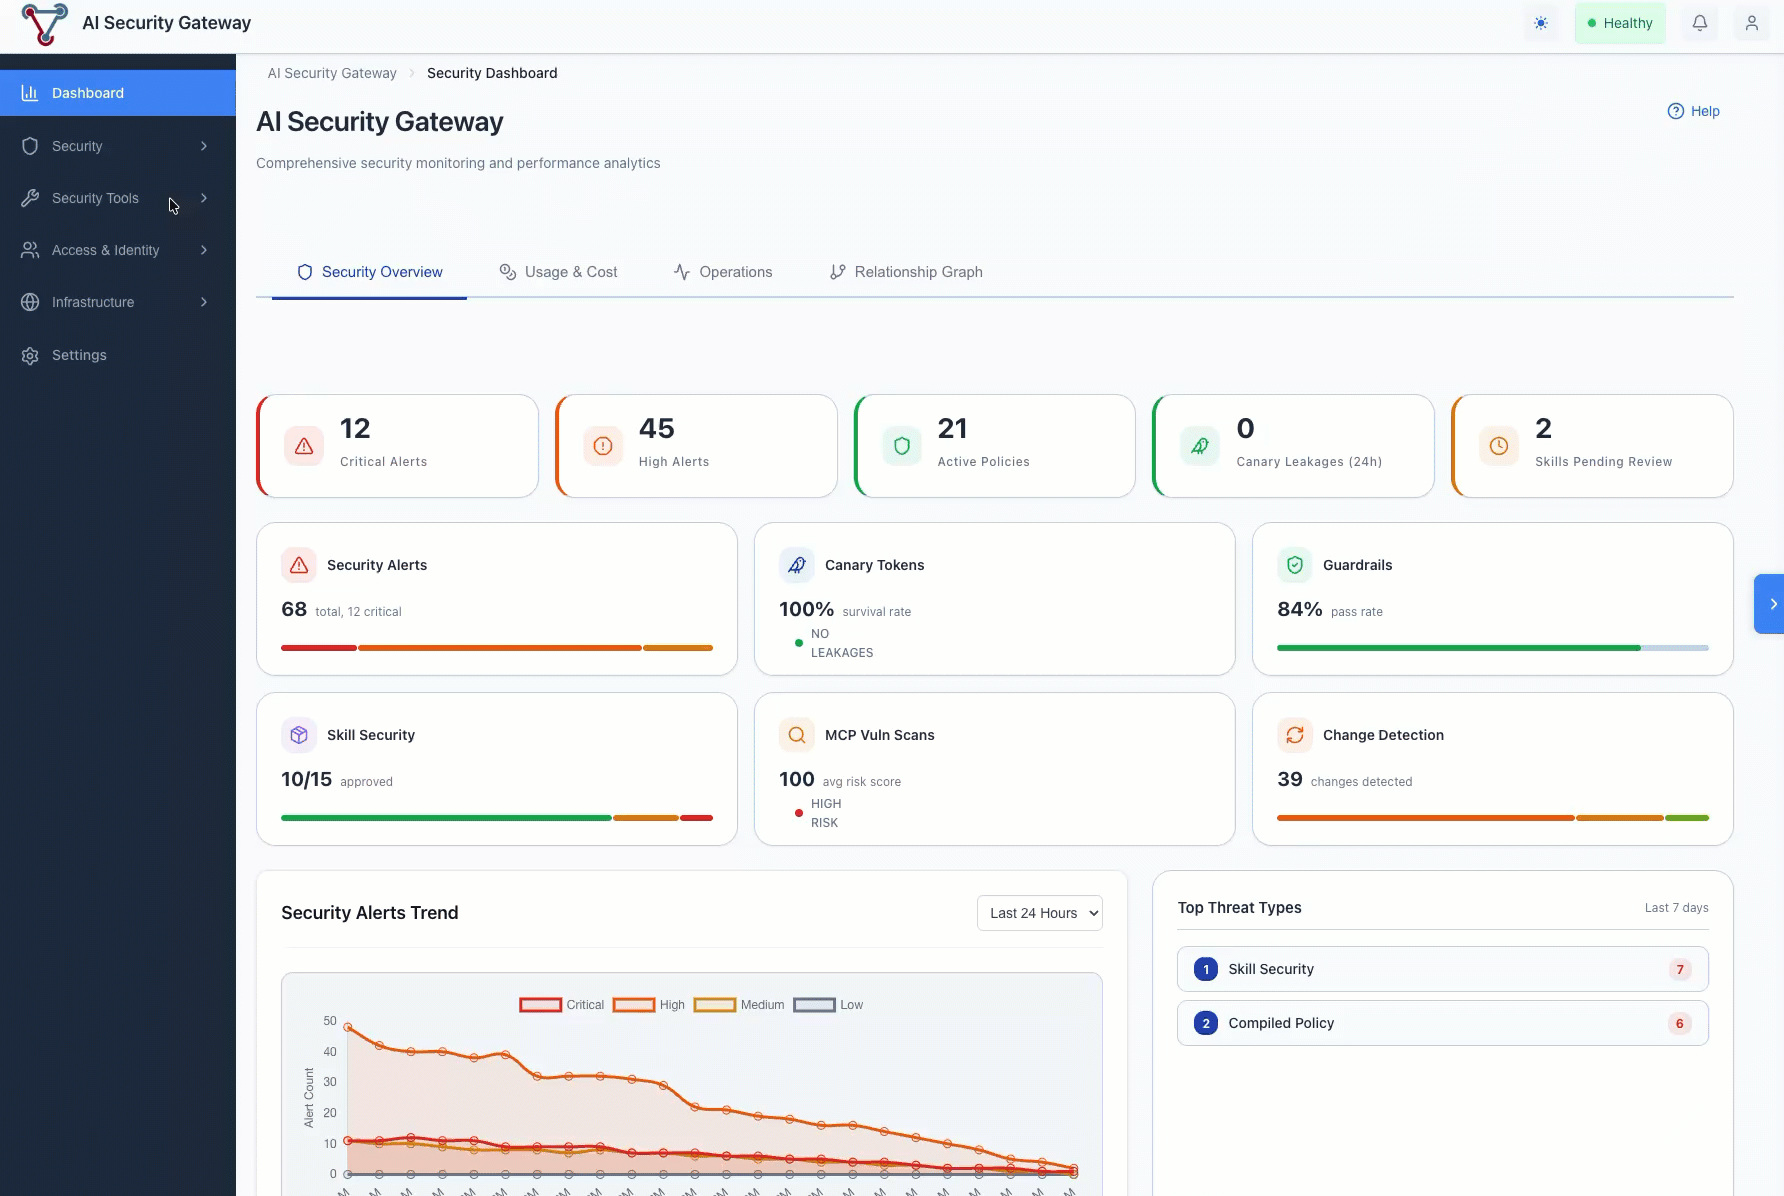The height and width of the screenshot is (1196, 1784).
Task: Click the Skill Security cube icon
Action: 298,734
